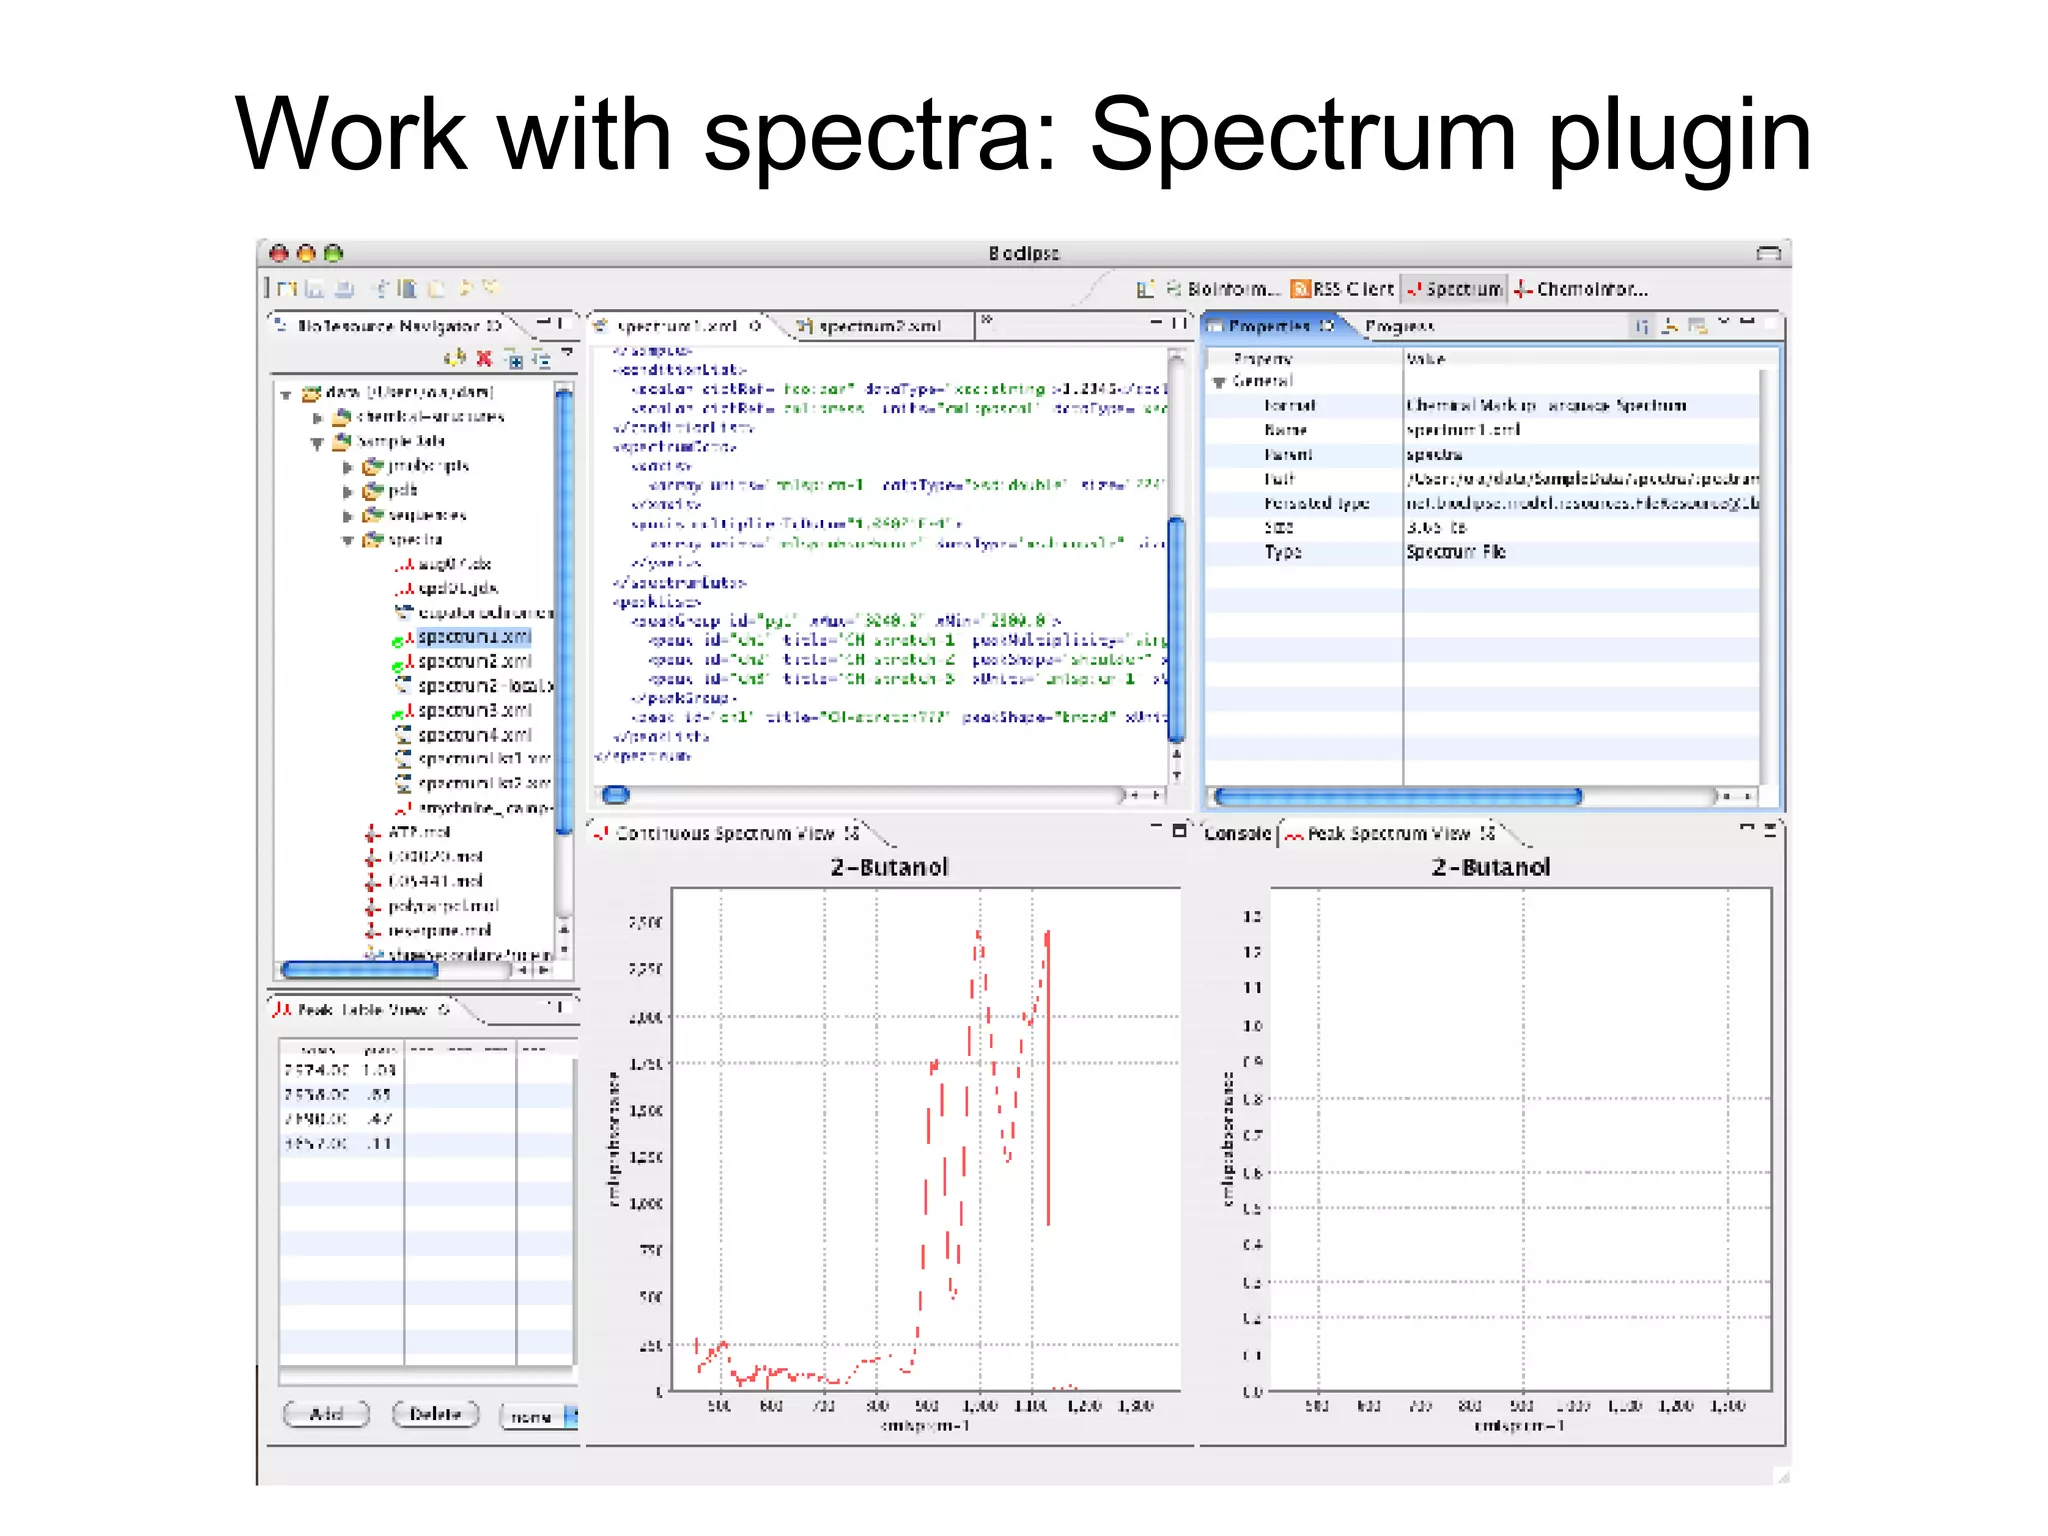
Task: Click the red delete icon in BioResource Navigator
Action: (x=484, y=358)
